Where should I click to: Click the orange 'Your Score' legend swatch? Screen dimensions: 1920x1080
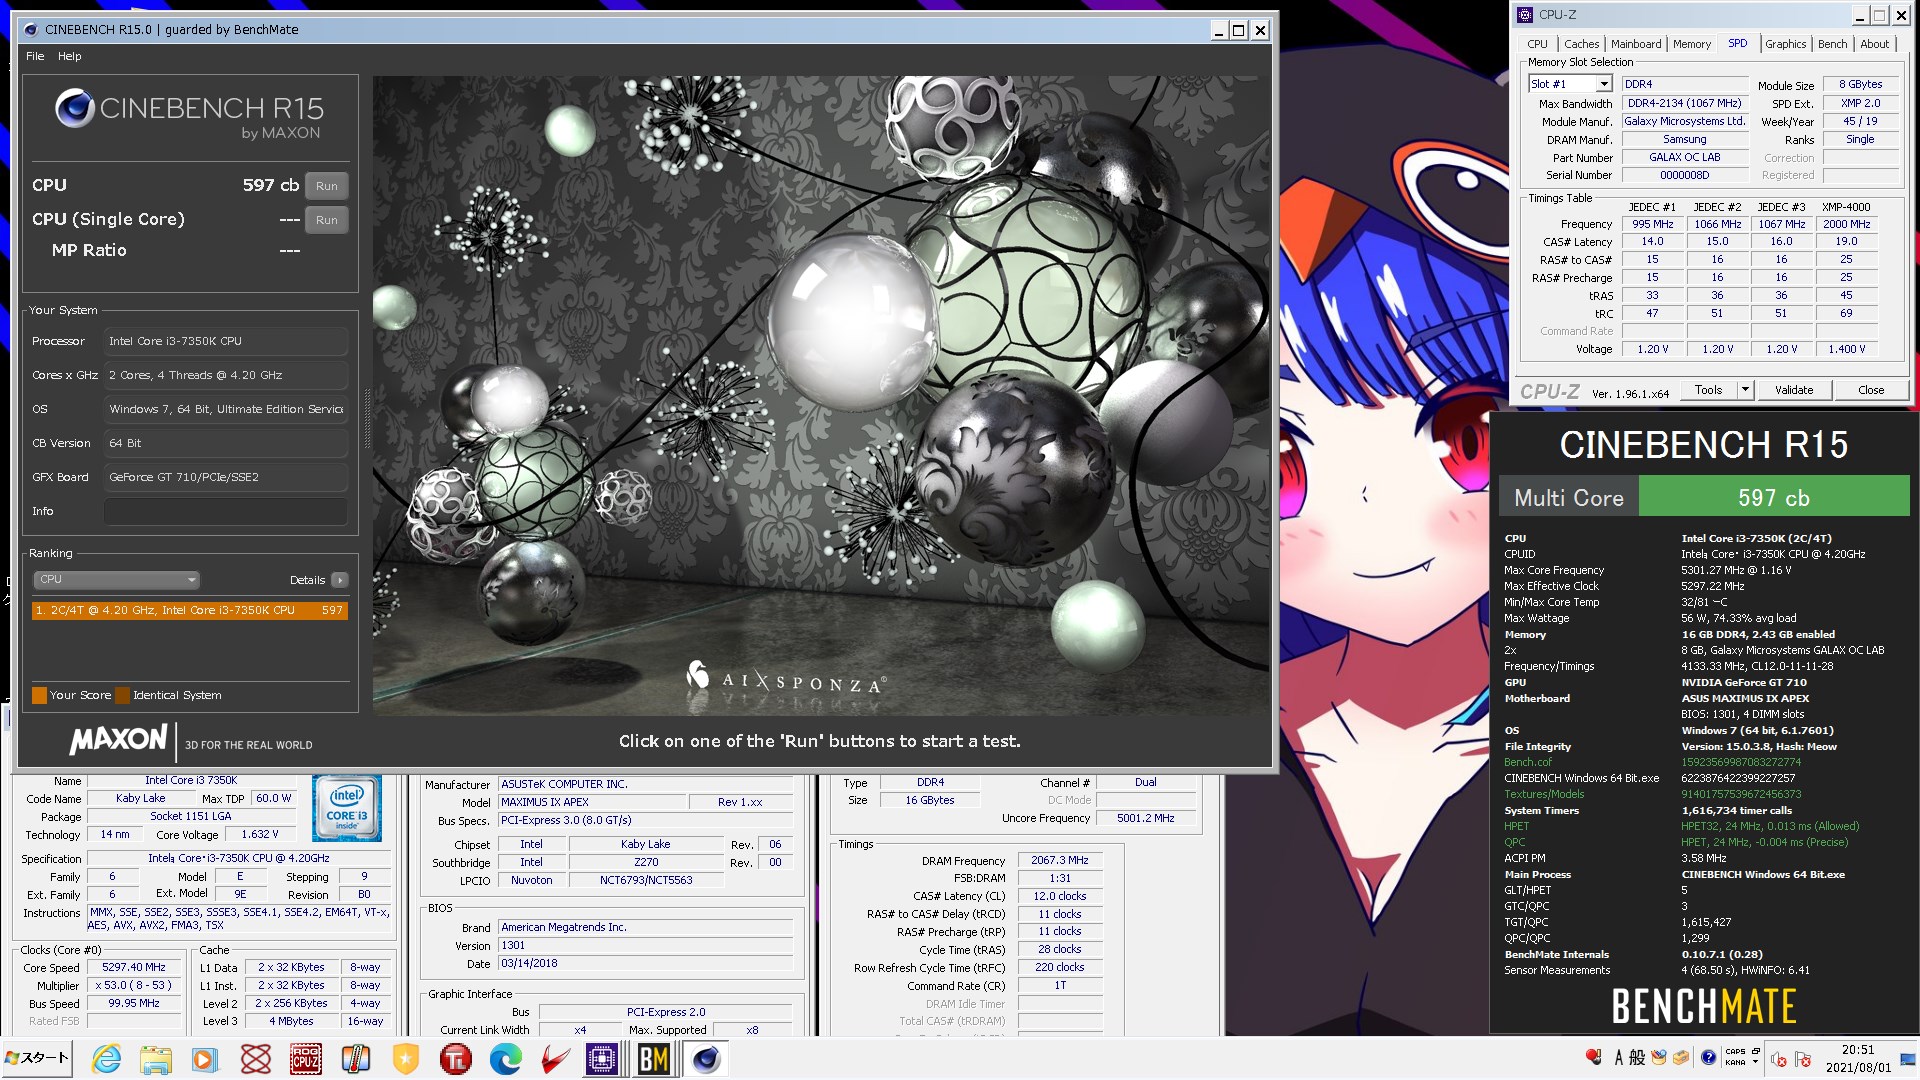(x=40, y=695)
